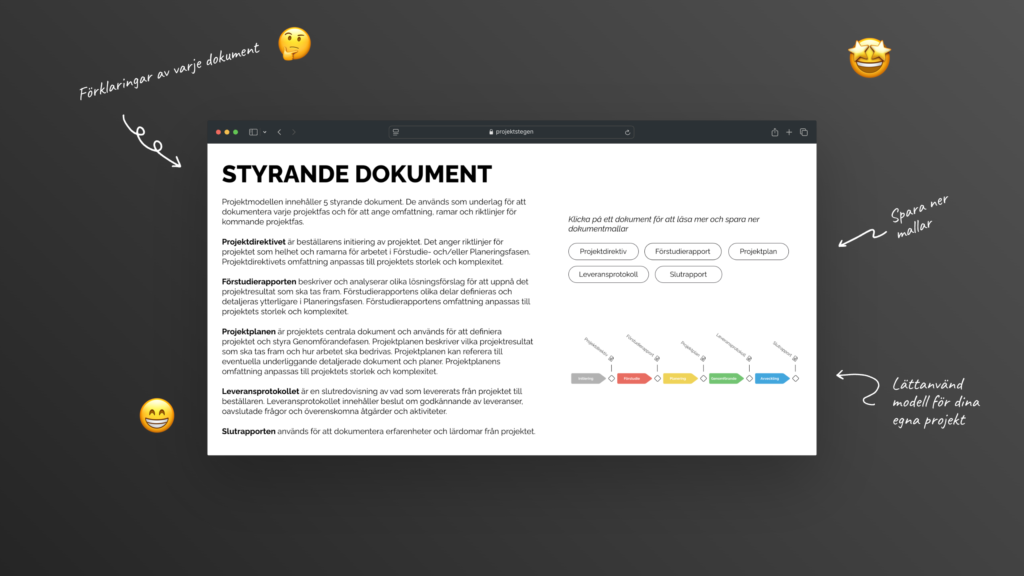Click the yellow Planering phase arrow
The width and height of the screenshot is (1024, 576).
pyautogui.click(x=679, y=378)
